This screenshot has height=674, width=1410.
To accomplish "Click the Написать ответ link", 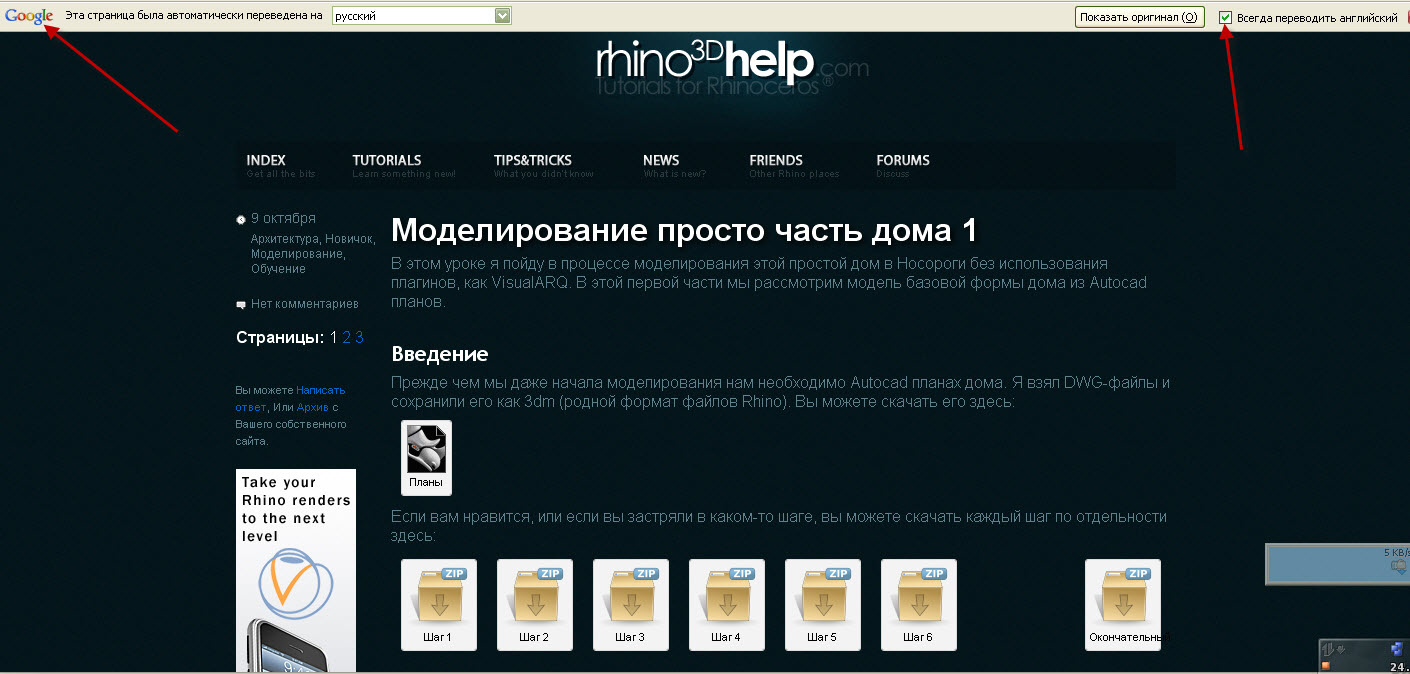I will pos(290,399).
